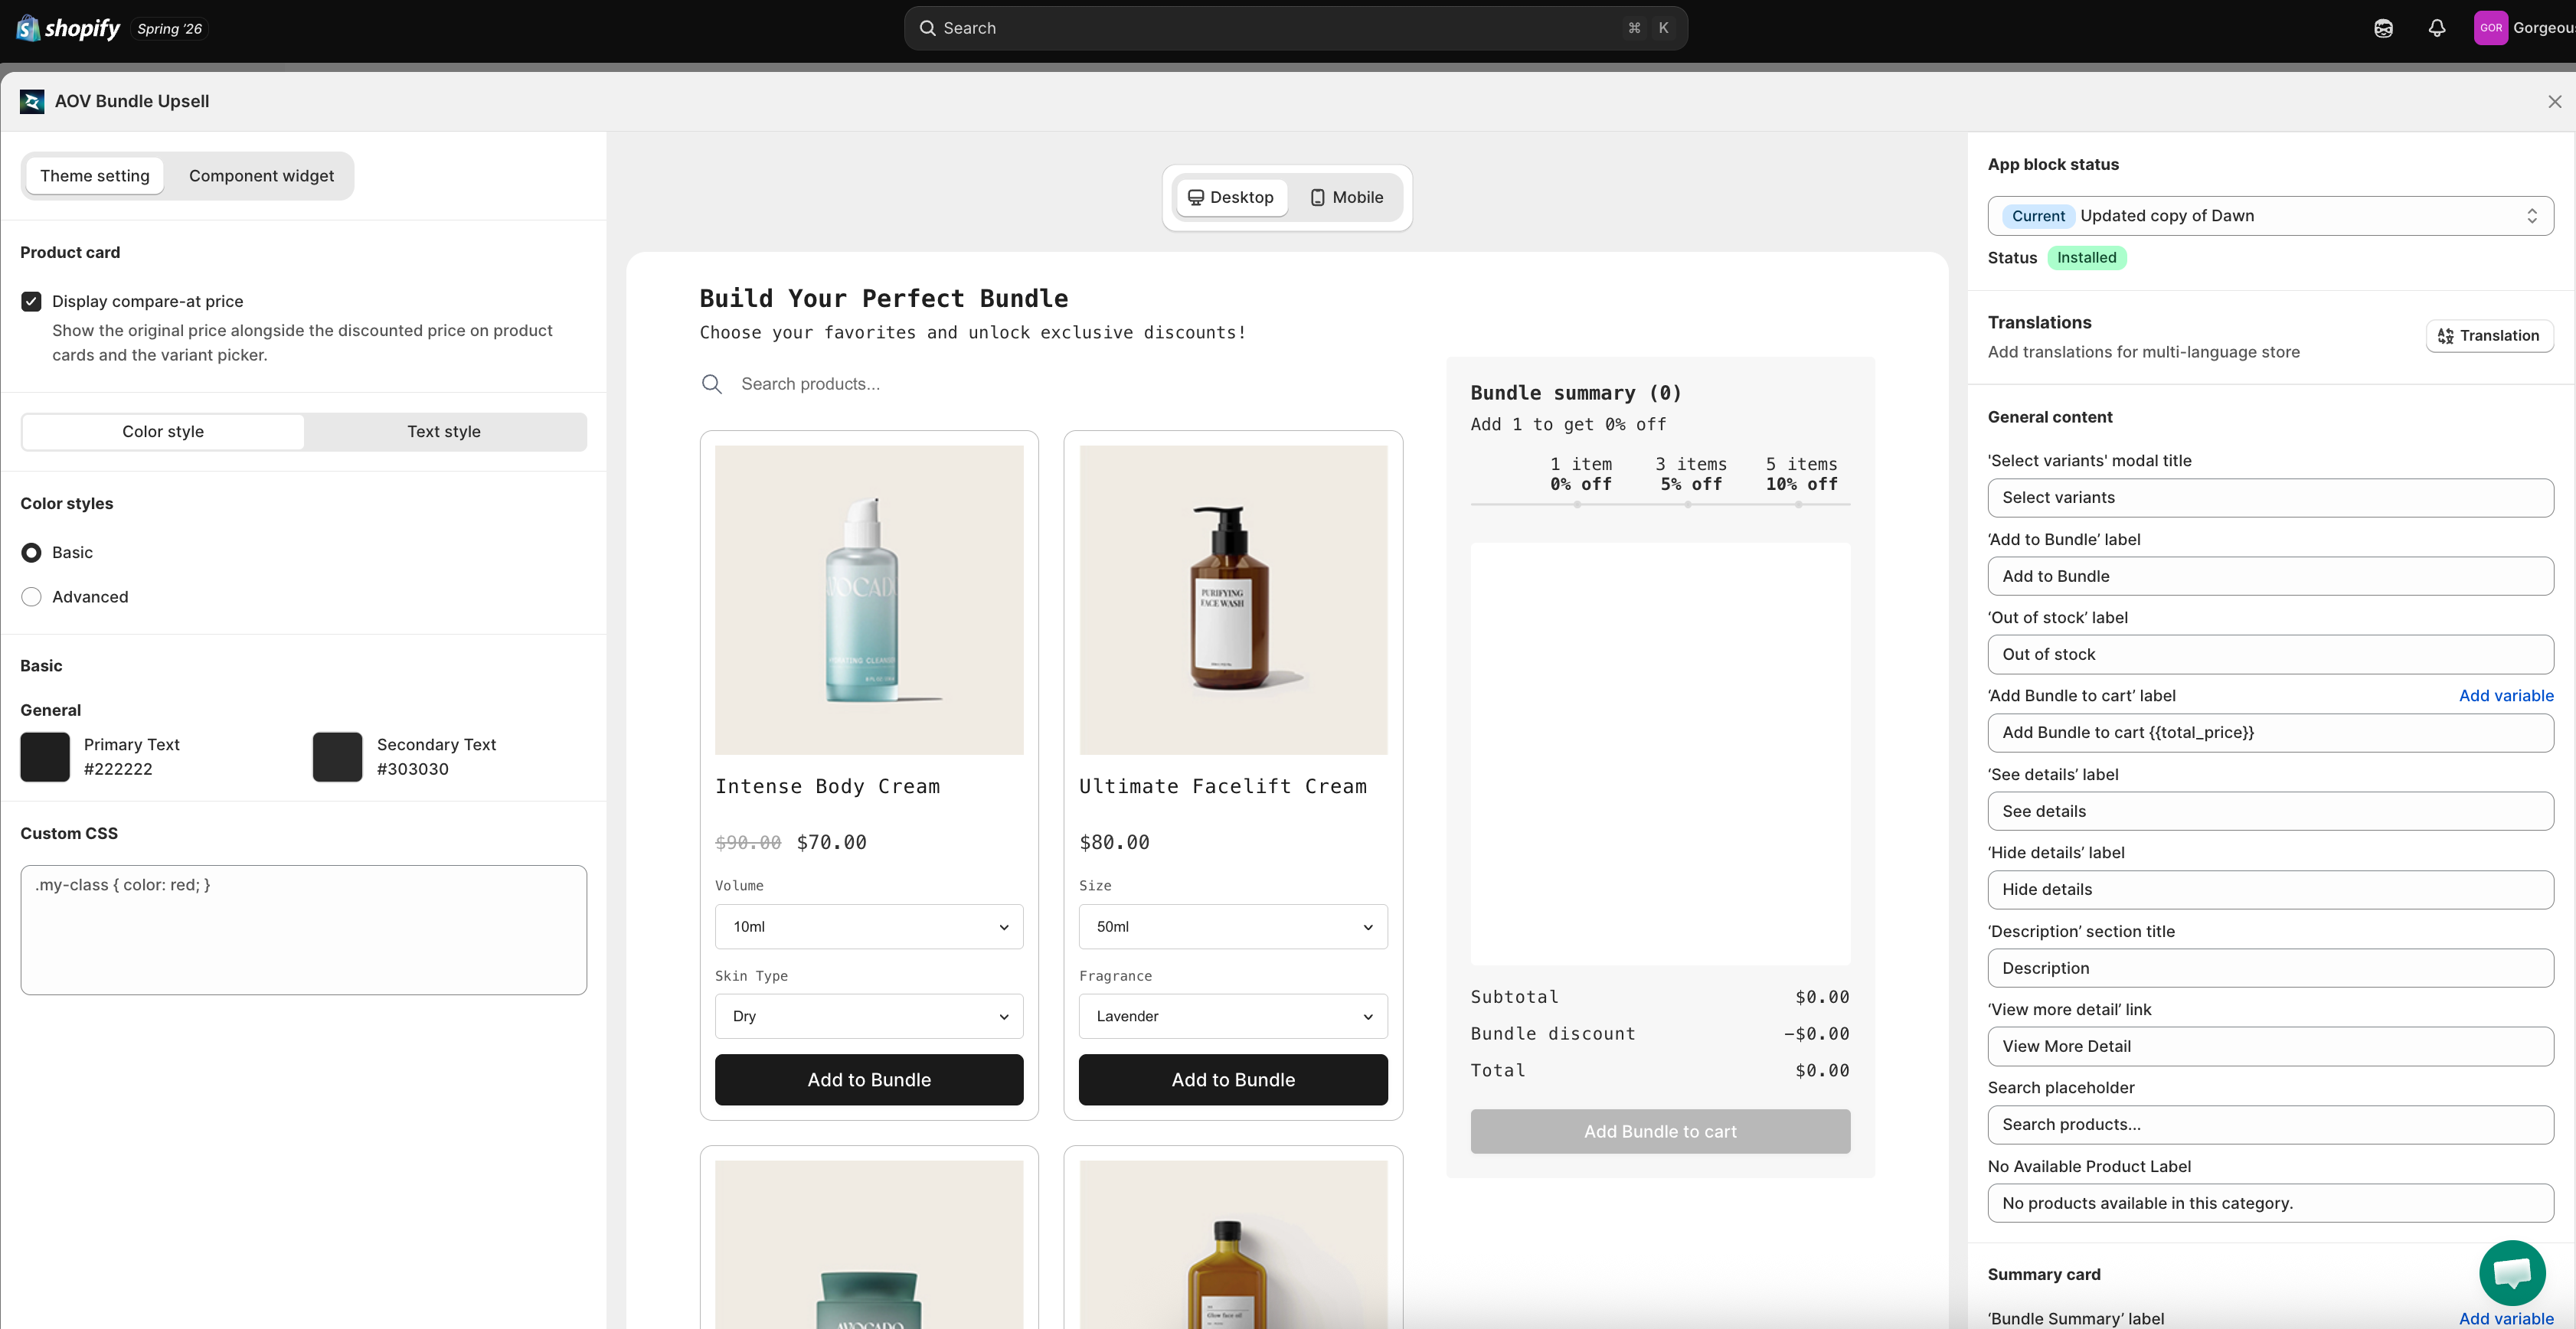Click the Installed status badge
Viewport: 2576px width, 1329px height.
[2086, 258]
